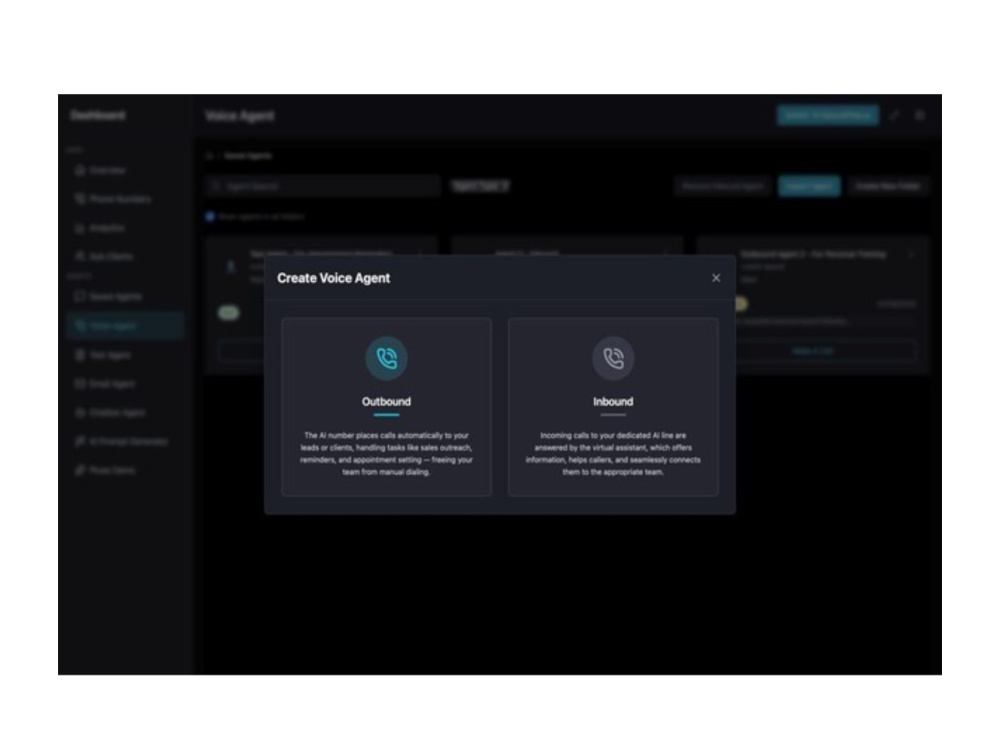Viewport: 1000px width, 750px height.
Task: Click the 'Create Voice Agent' dialog title
Action: pos(334,278)
